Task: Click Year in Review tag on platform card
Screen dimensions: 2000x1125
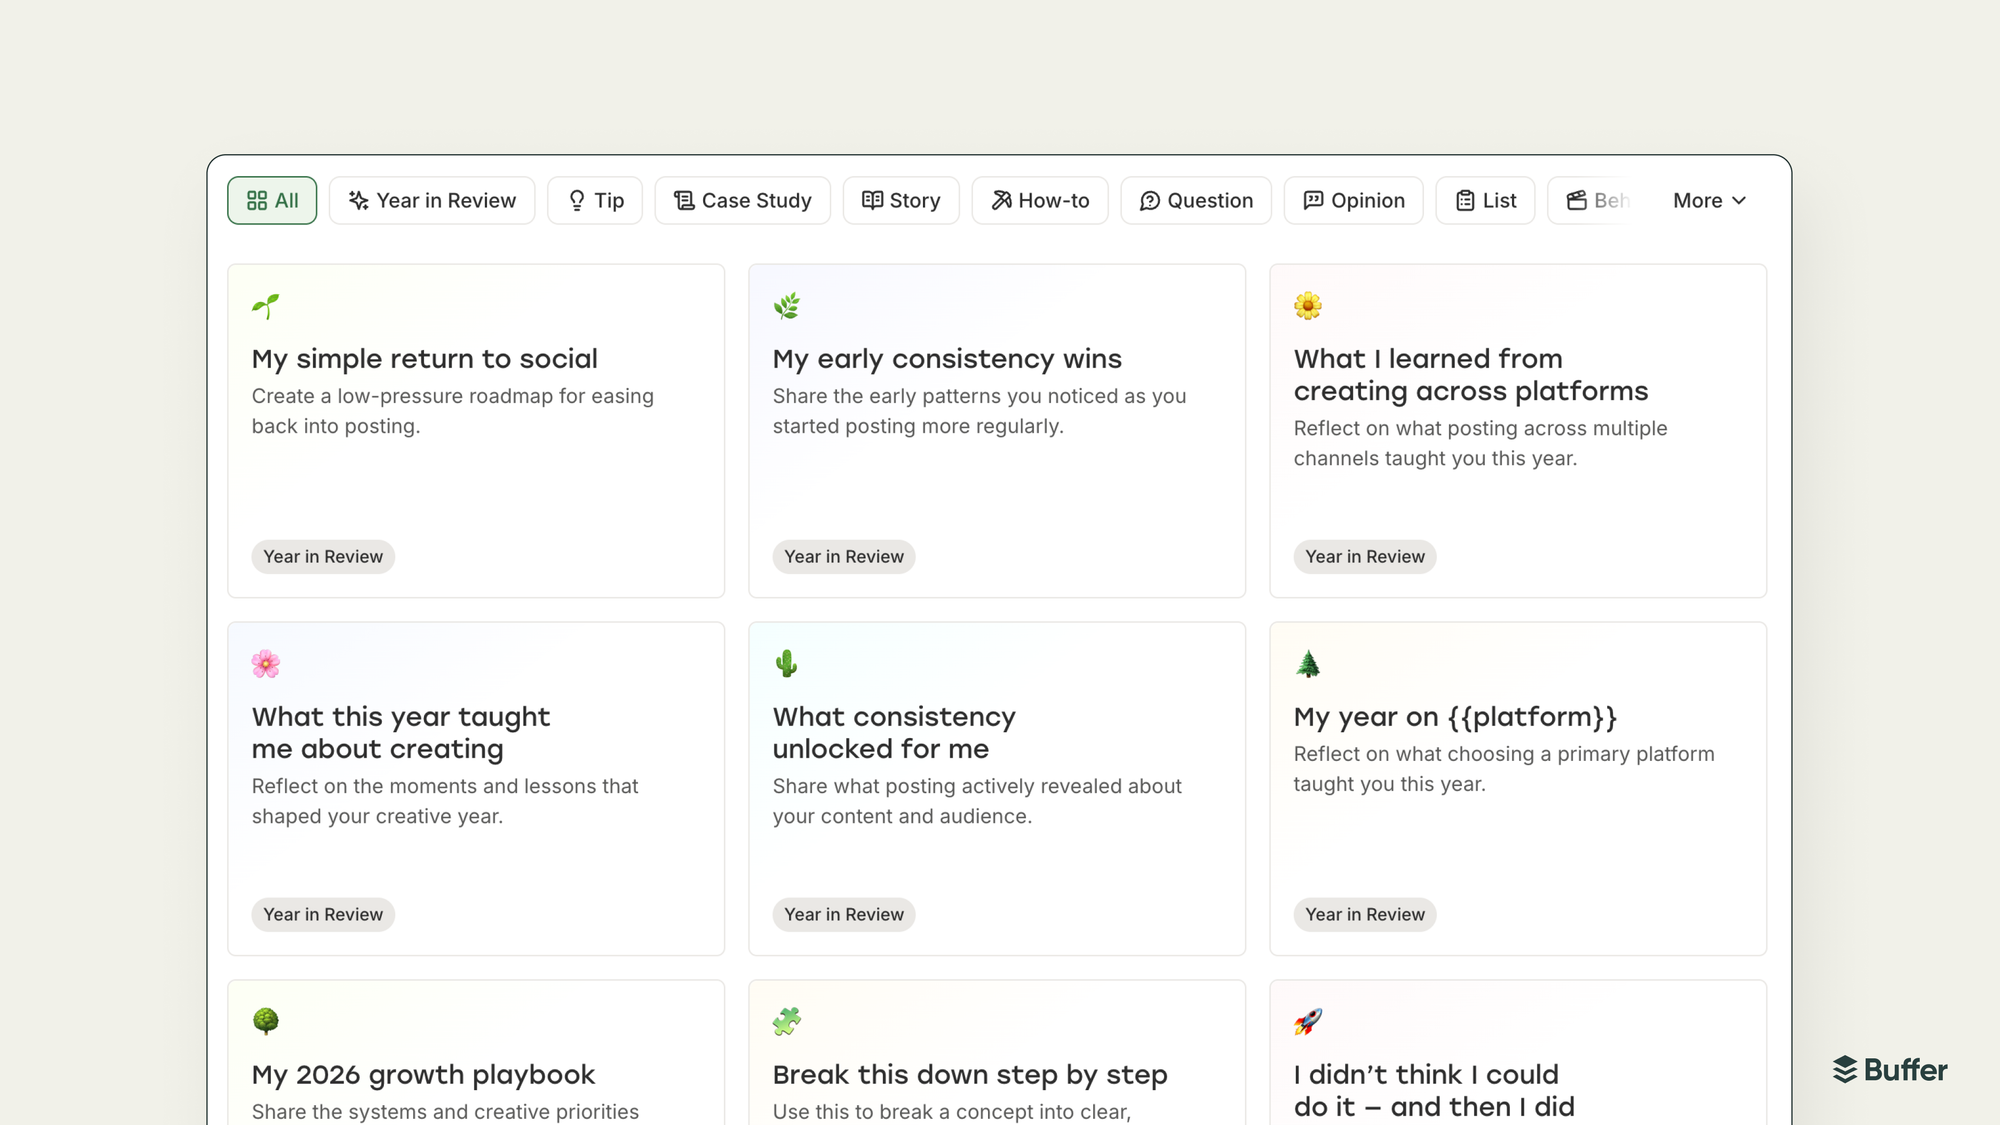Action: (x=1364, y=914)
